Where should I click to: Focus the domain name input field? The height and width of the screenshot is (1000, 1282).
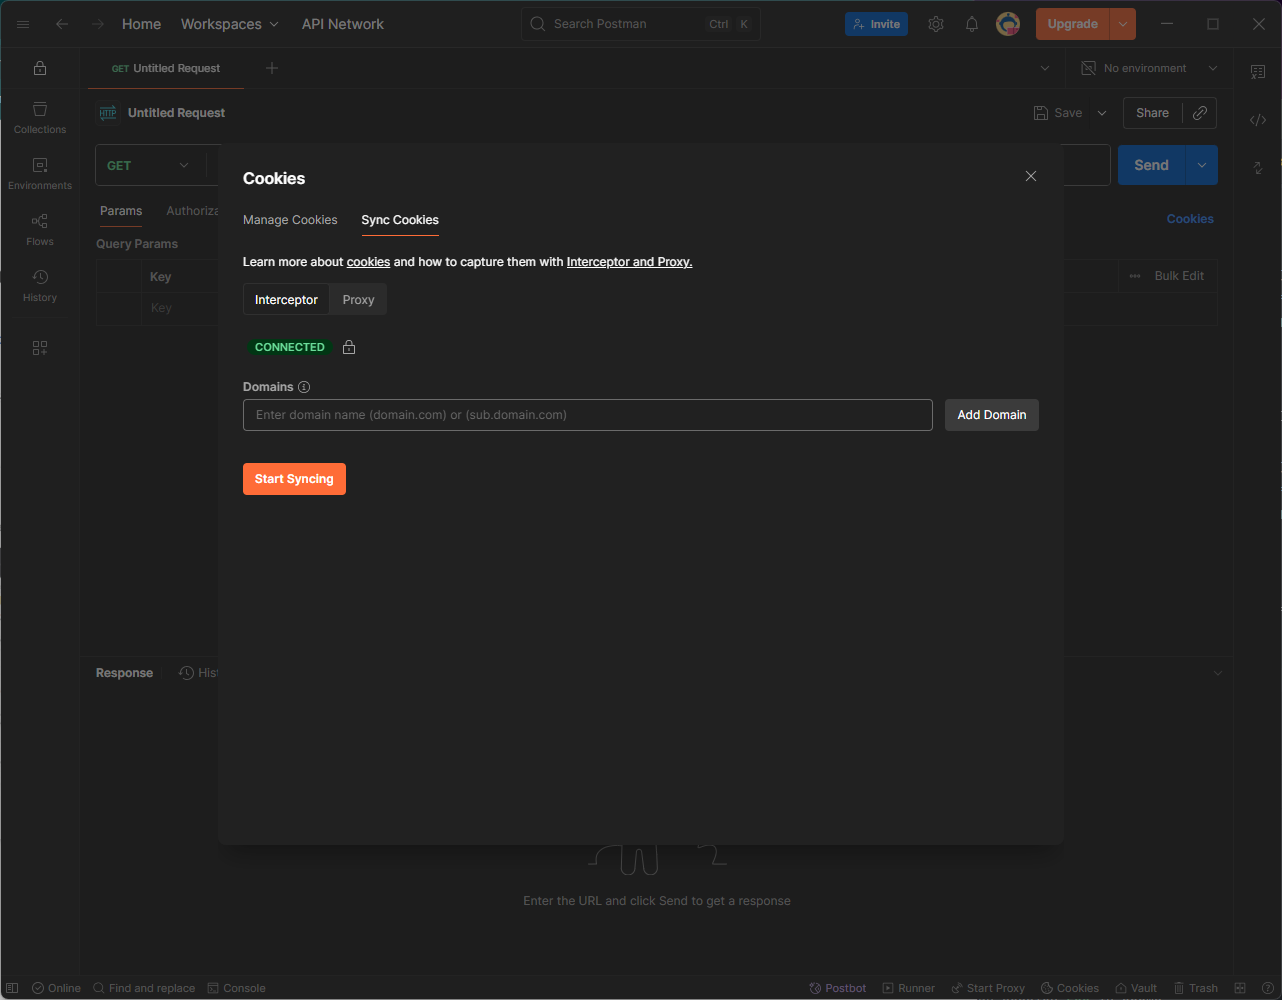[x=587, y=415]
